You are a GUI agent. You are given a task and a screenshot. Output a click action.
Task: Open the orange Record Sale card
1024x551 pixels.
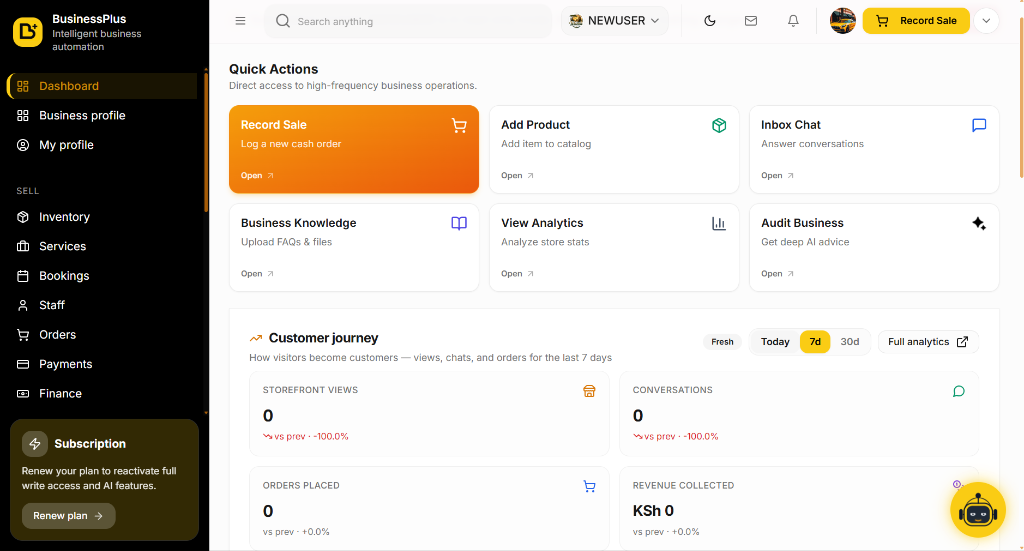(354, 150)
